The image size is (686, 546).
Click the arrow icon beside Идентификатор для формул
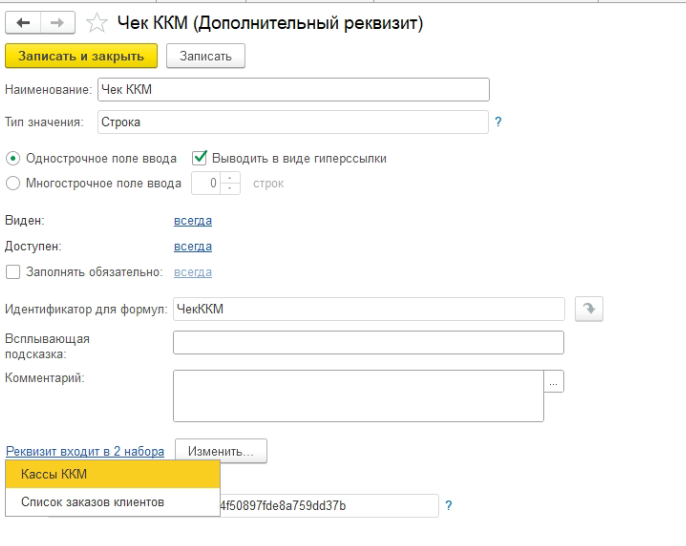pyautogui.click(x=590, y=309)
